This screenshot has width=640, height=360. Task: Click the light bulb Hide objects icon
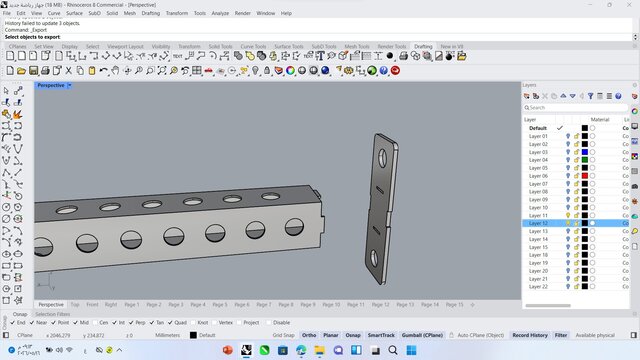click(x=256, y=71)
